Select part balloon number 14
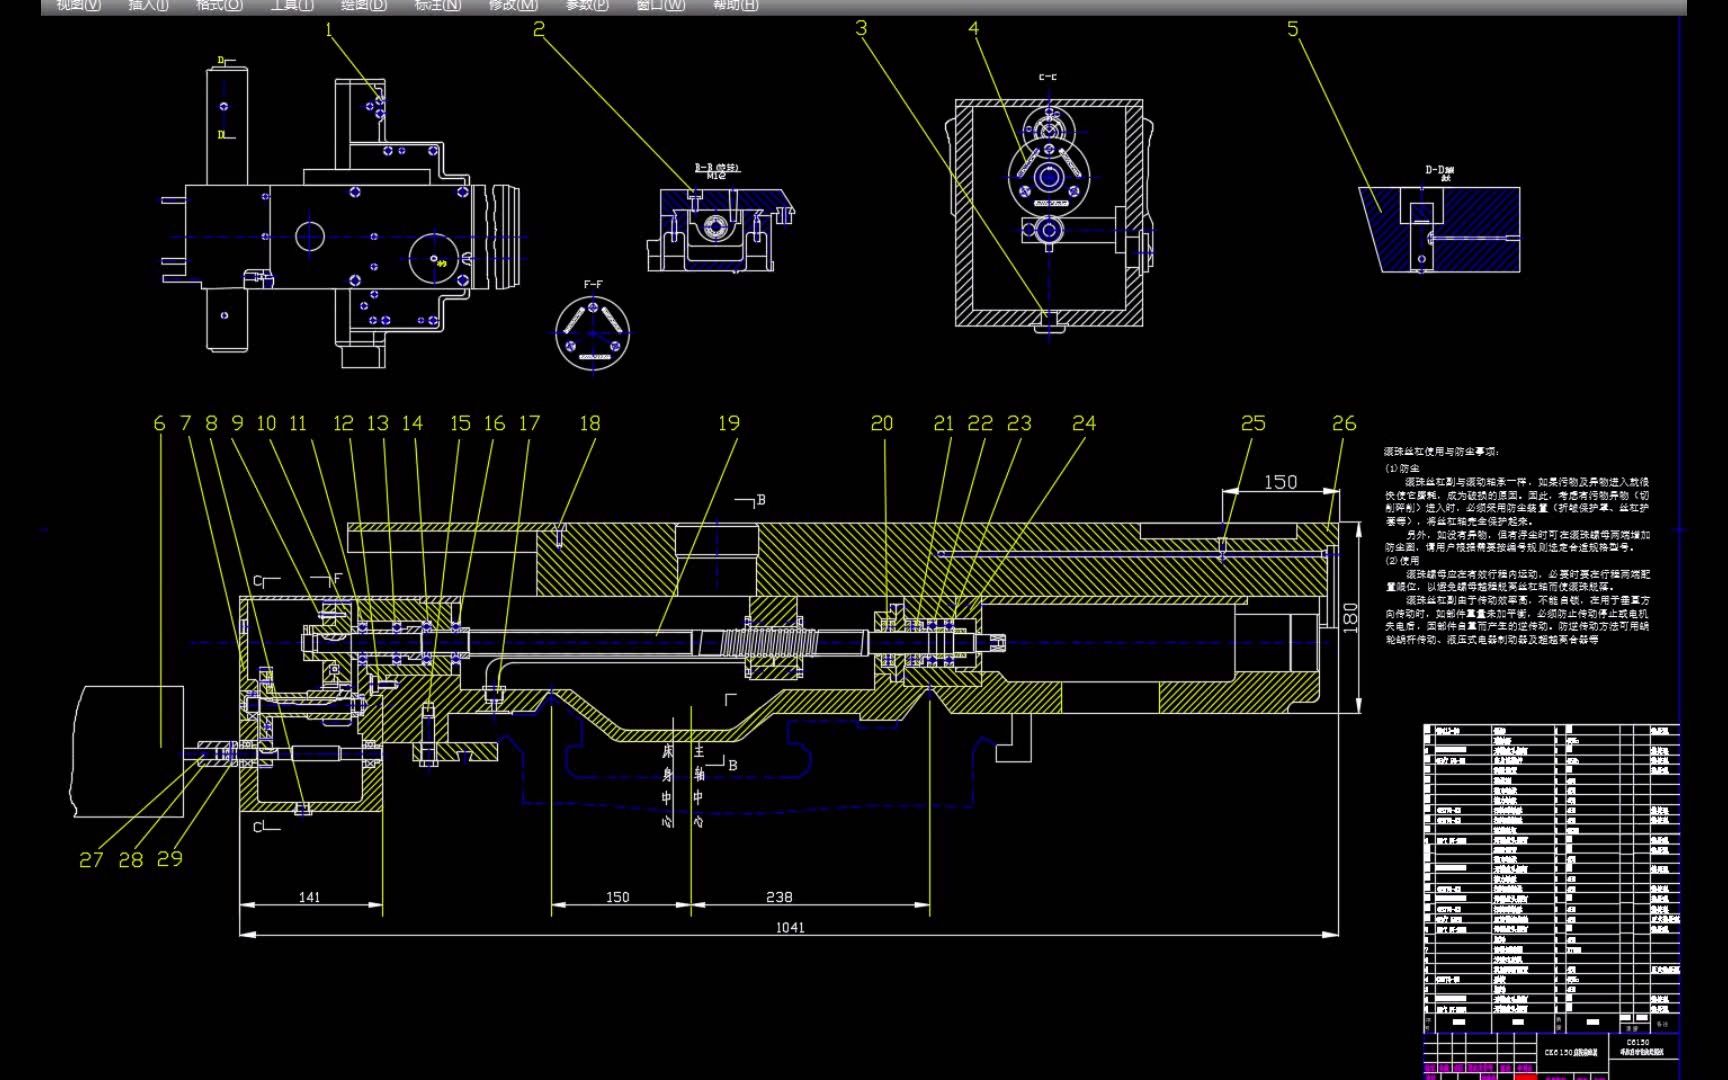 (x=412, y=424)
